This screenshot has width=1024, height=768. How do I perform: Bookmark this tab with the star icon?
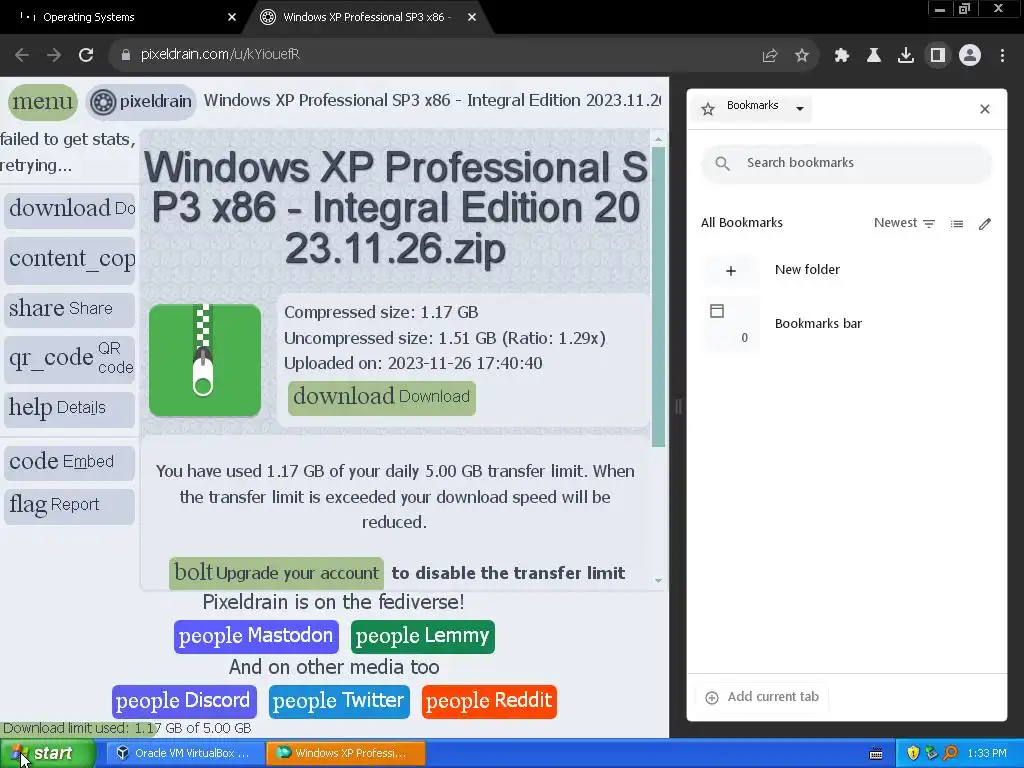point(802,56)
